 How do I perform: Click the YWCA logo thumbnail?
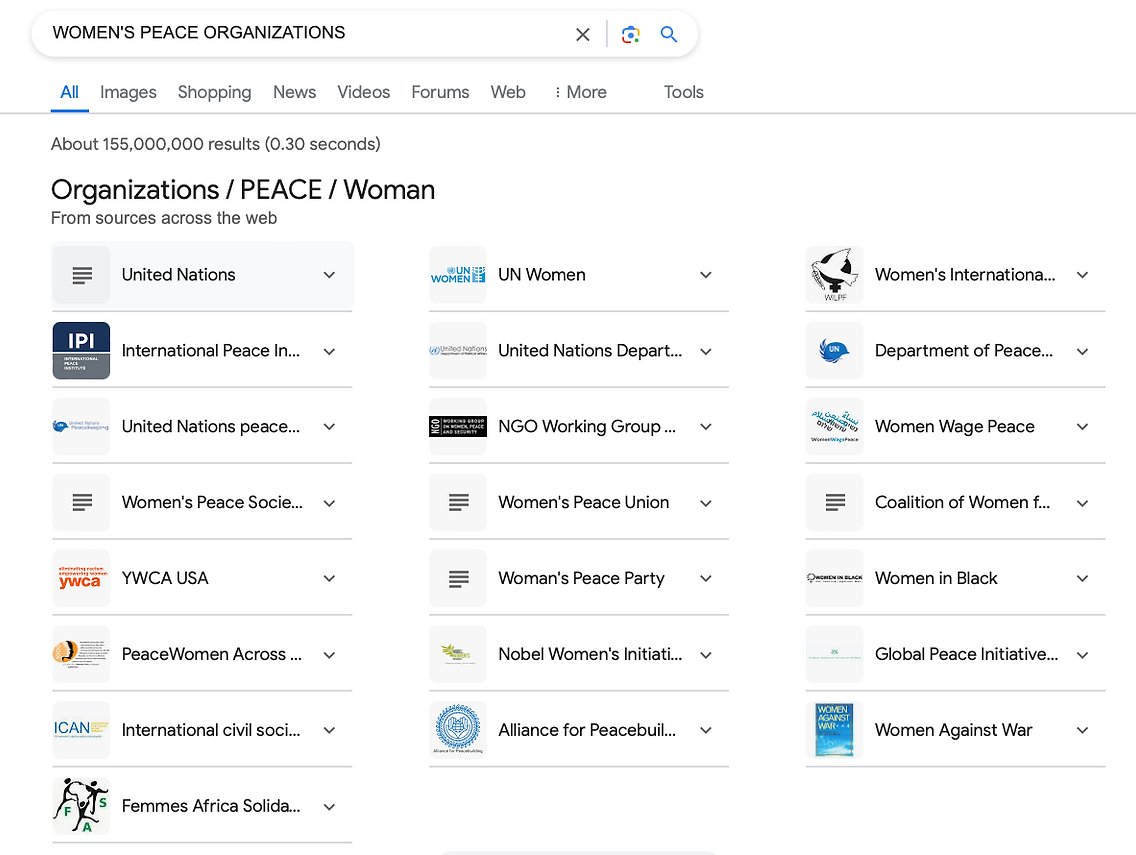[x=81, y=578]
